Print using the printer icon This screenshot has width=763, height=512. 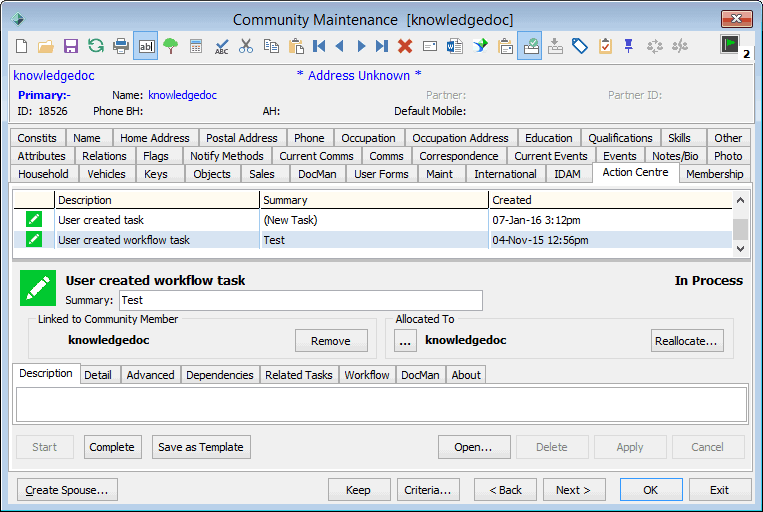click(121, 46)
